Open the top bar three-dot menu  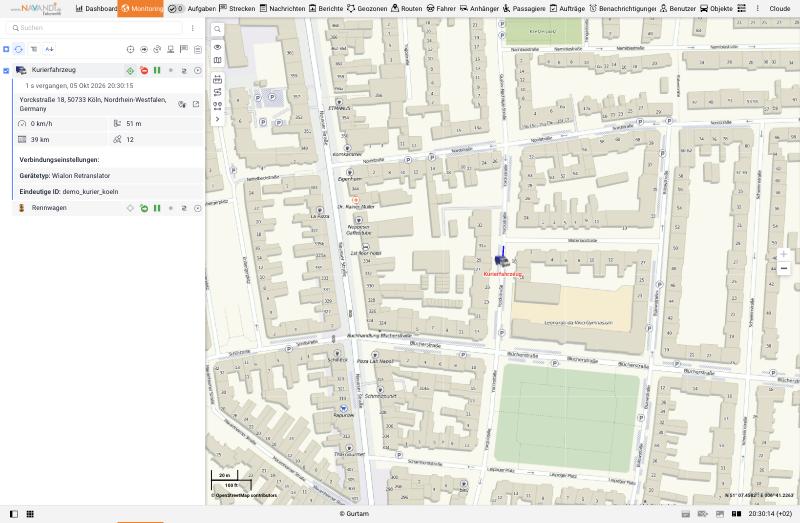pos(757,9)
